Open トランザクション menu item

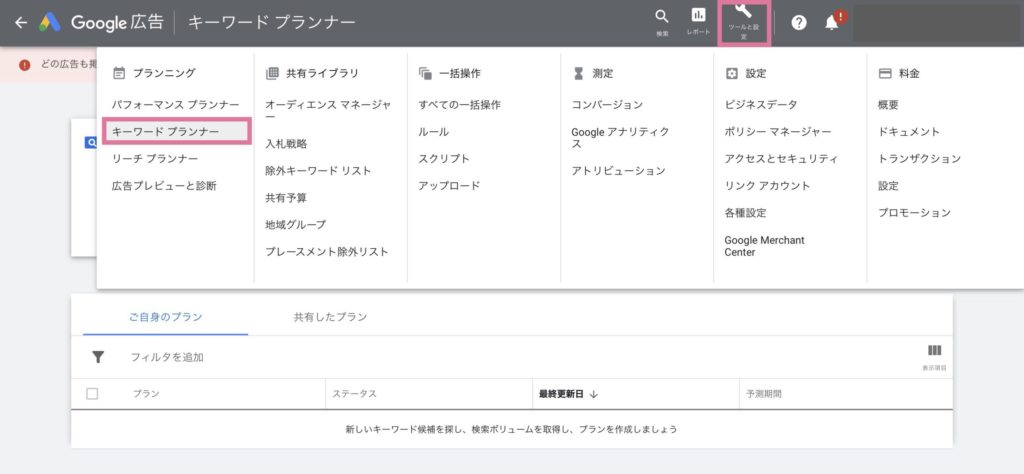pyautogui.click(x=920, y=159)
